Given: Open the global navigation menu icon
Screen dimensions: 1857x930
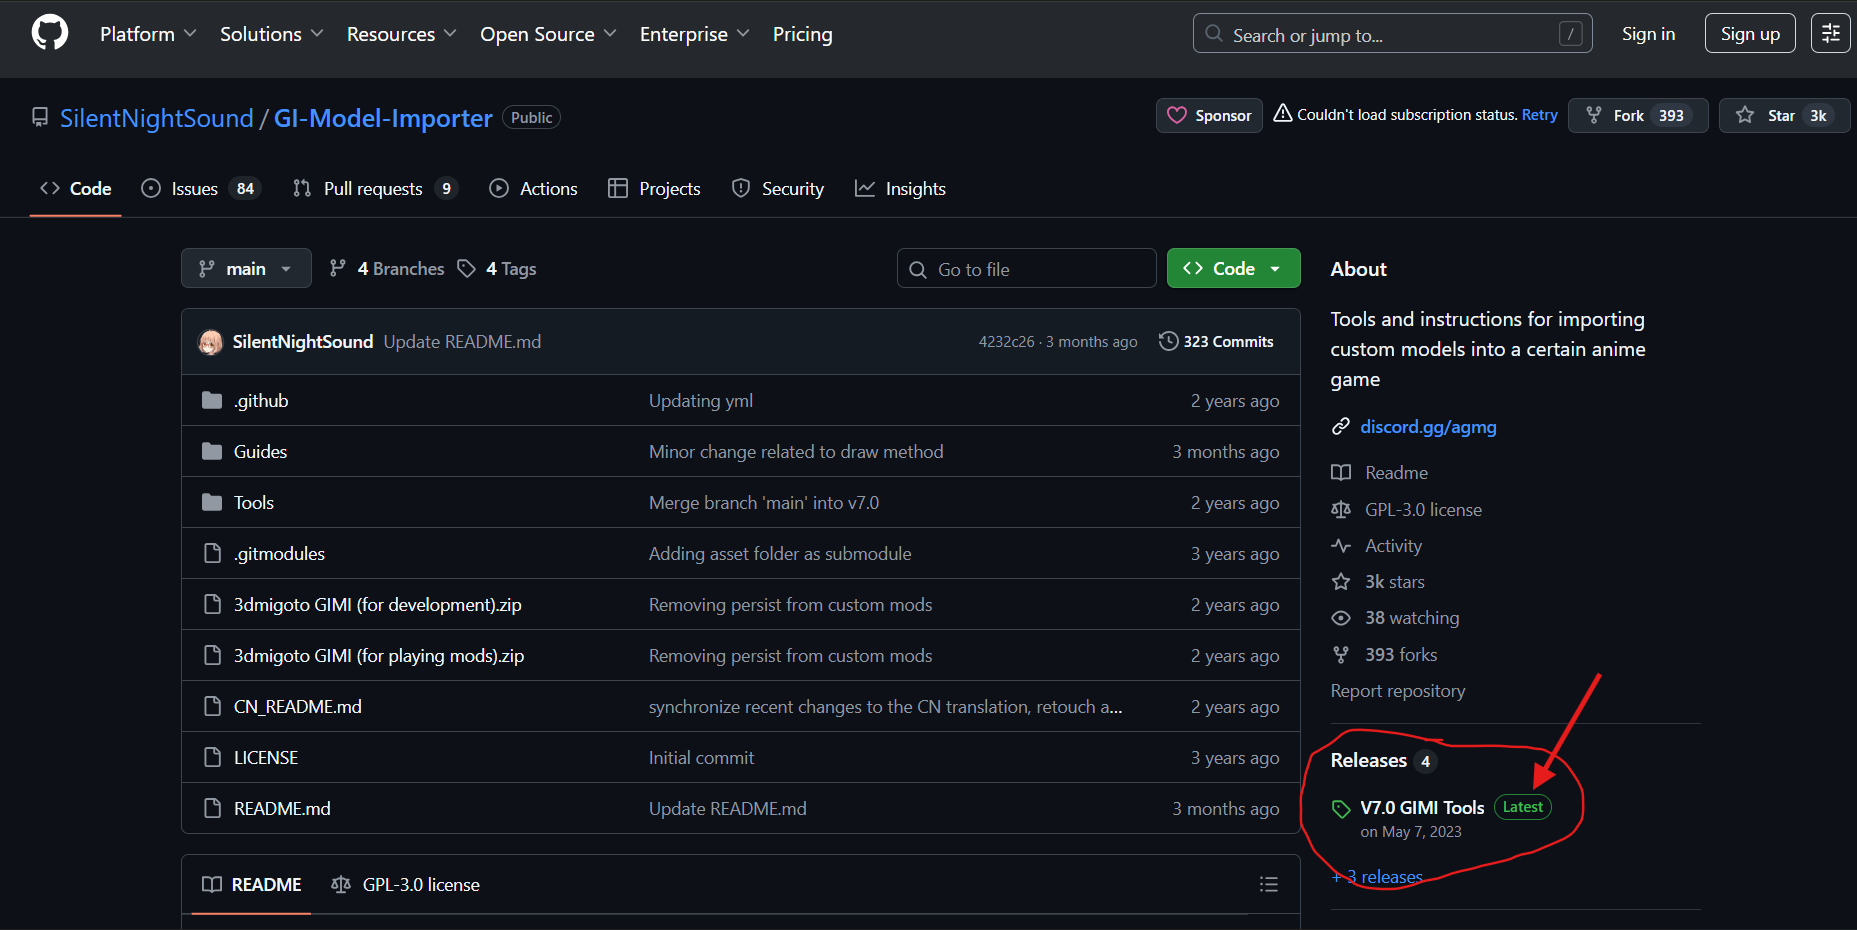Looking at the screenshot, I should [1830, 33].
